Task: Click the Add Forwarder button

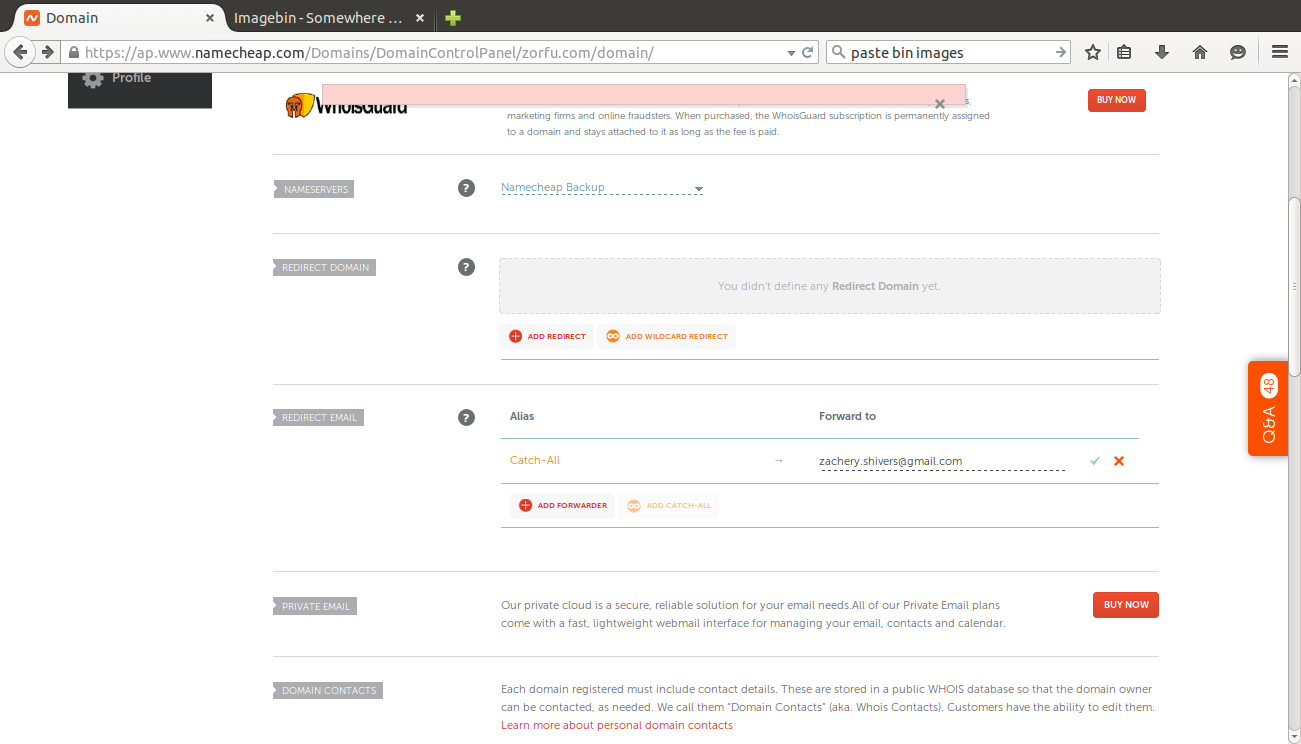Action: click(562, 506)
